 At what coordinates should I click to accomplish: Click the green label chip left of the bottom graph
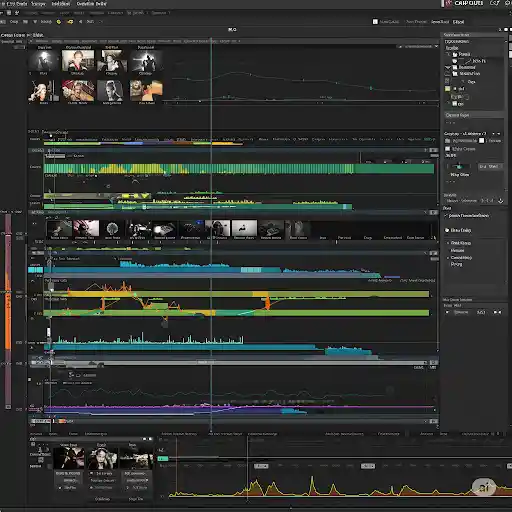163,459
